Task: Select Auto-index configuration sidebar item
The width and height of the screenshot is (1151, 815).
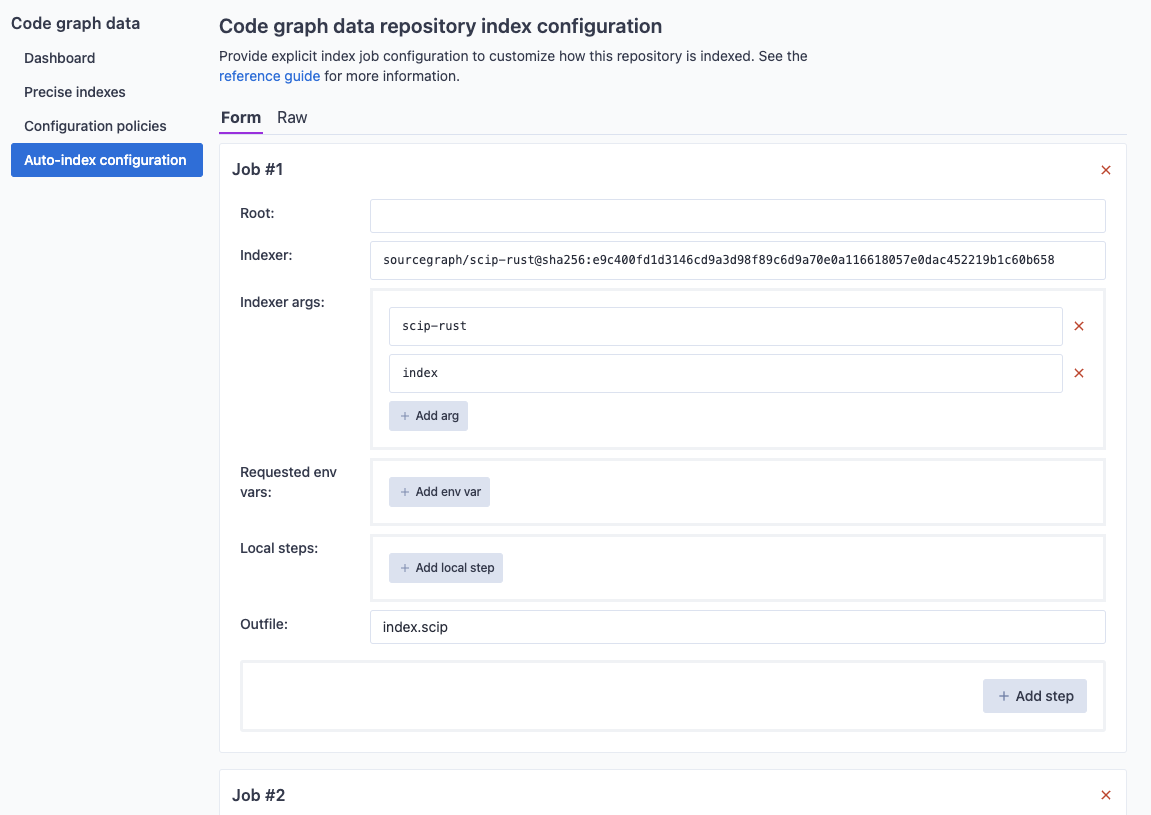Action: coord(106,160)
